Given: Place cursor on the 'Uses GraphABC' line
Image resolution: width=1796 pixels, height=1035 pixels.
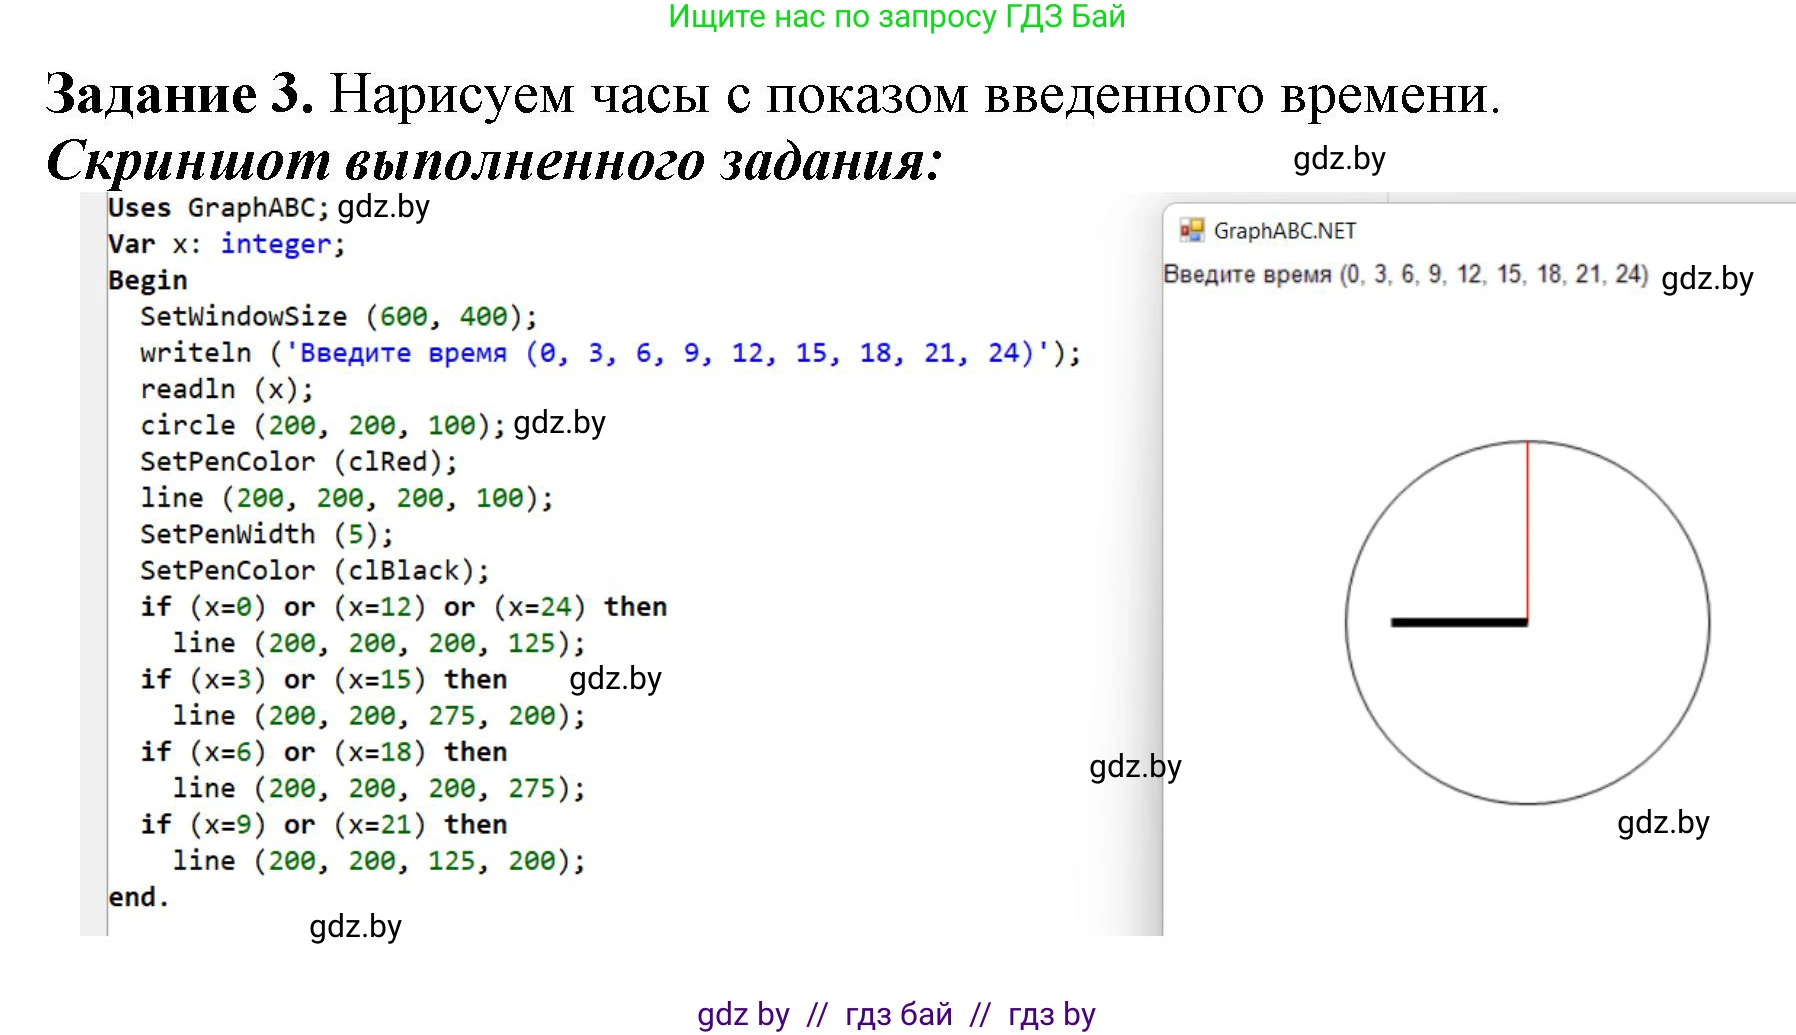Looking at the screenshot, I should tap(217, 208).
